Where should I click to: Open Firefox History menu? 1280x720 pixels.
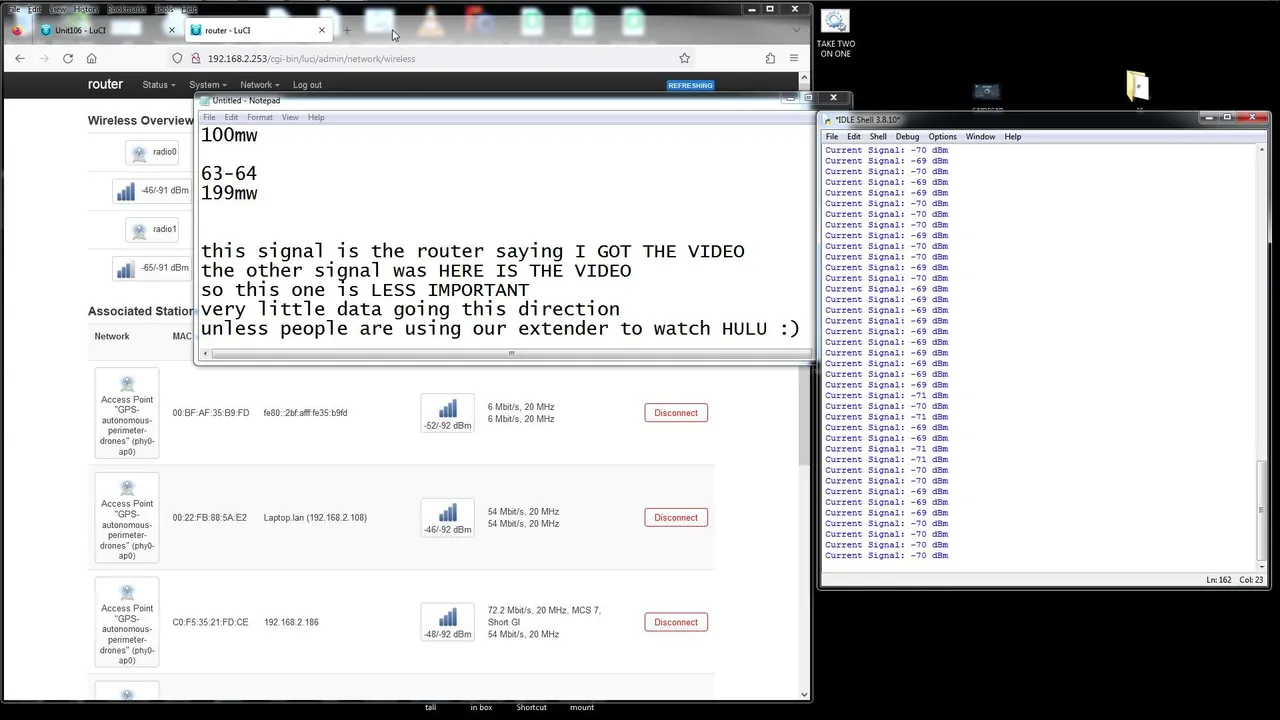(x=87, y=9)
